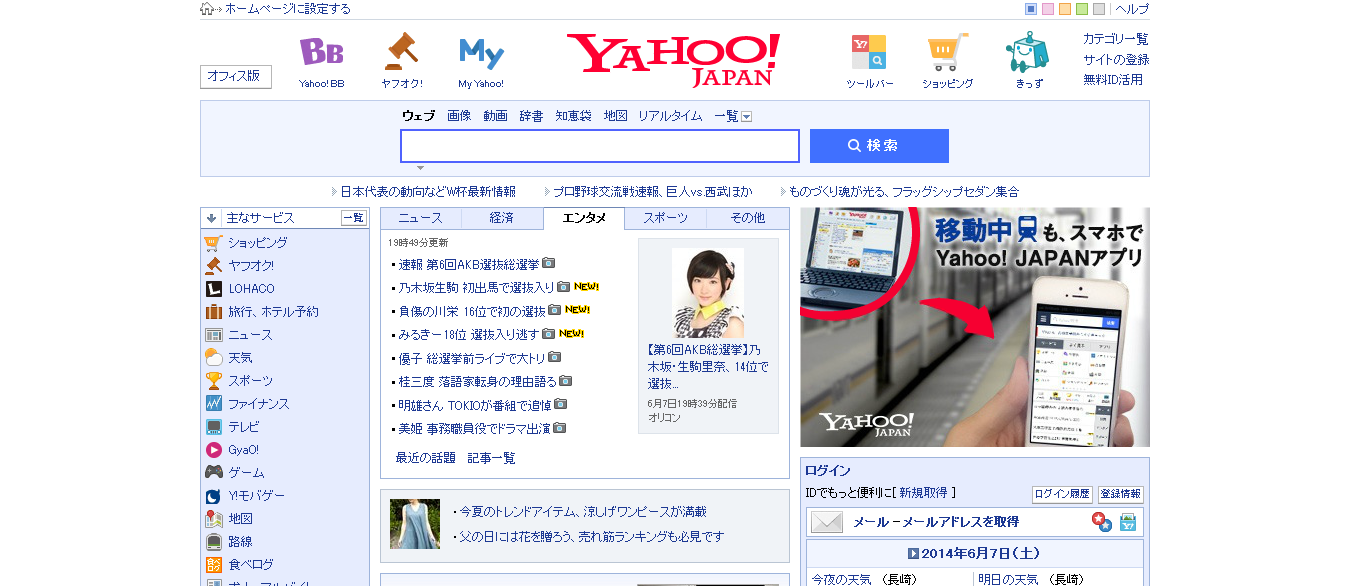Switch to the ニュース tab
Image resolution: width=1349 pixels, height=586 pixels.
(x=420, y=218)
